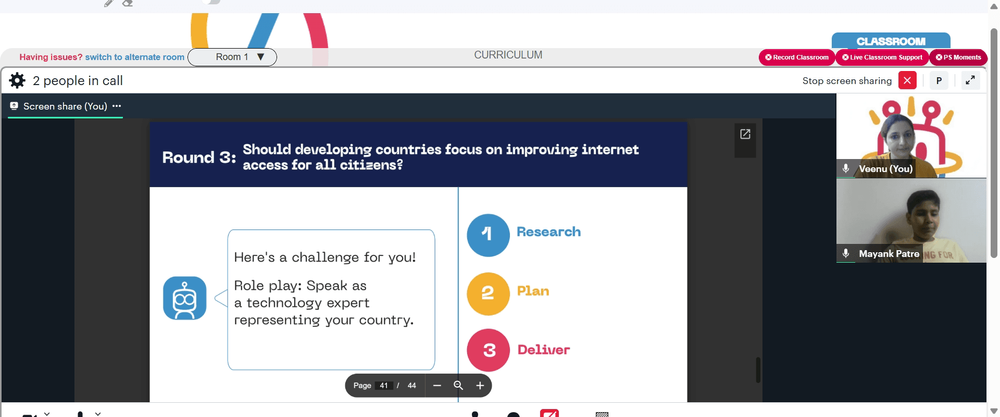Open call settings via gear icon

(17, 81)
